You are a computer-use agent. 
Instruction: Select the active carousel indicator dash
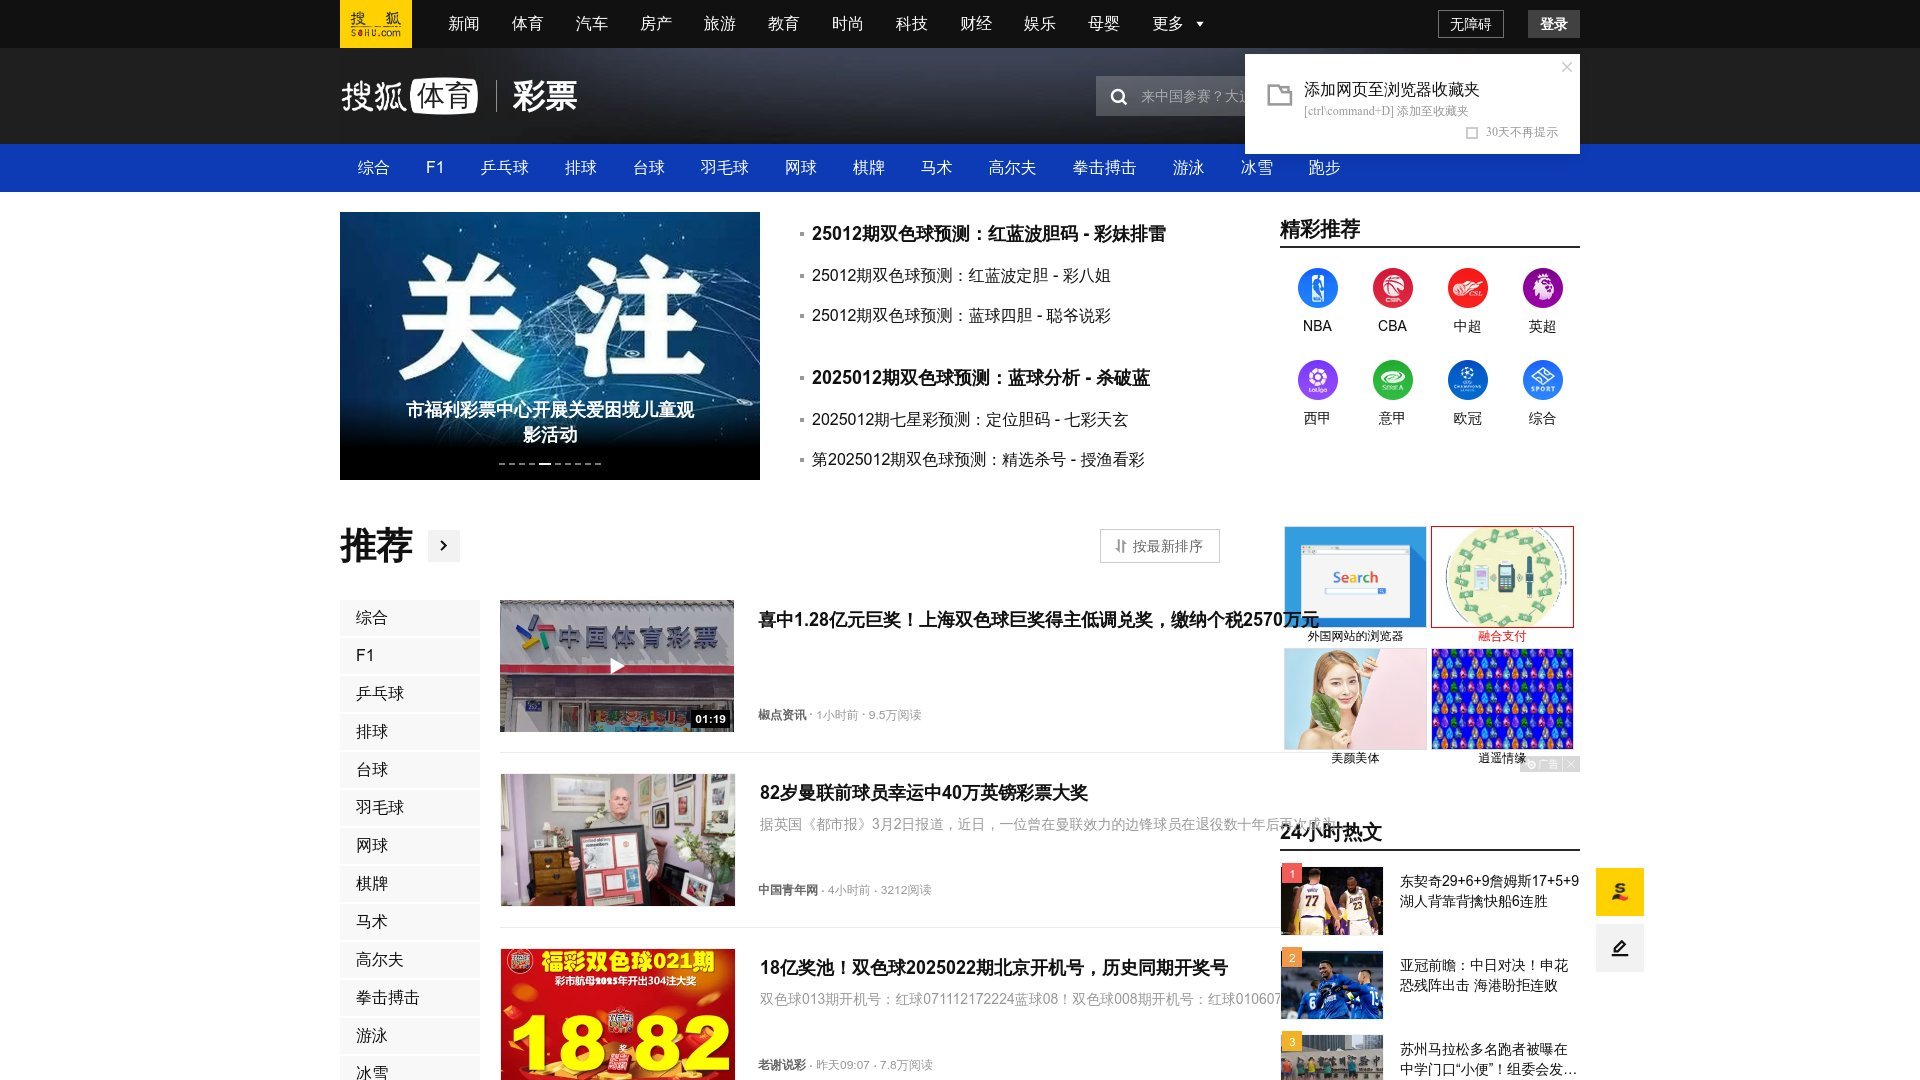pyautogui.click(x=545, y=464)
